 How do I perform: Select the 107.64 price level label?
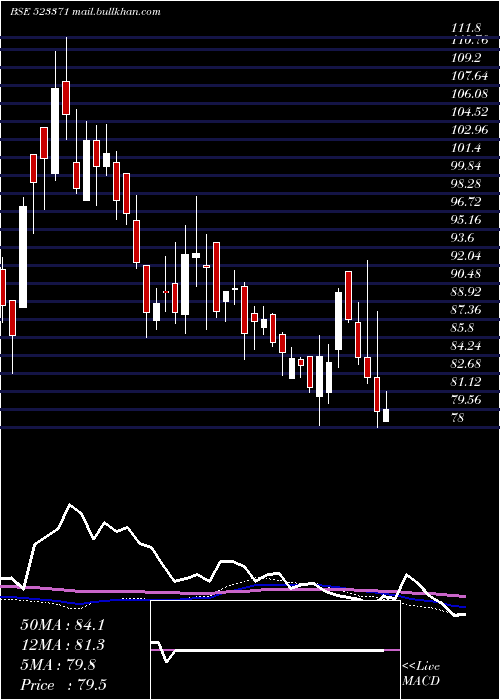(x=470, y=76)
